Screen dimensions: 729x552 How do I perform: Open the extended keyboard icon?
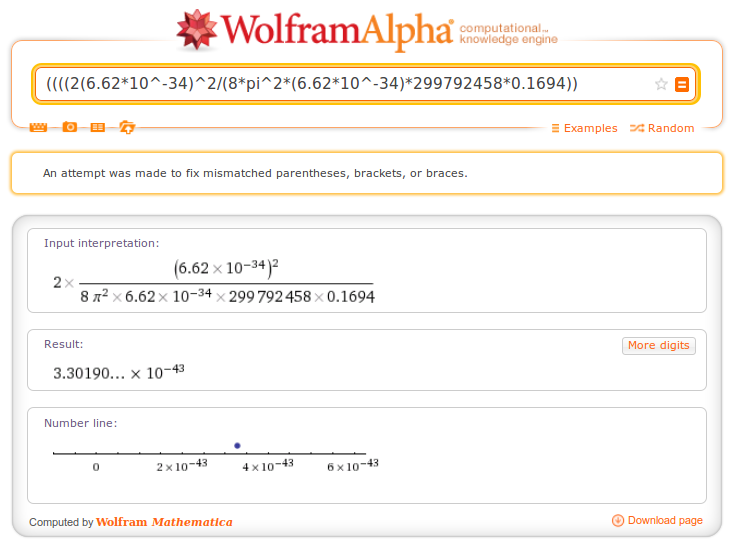pos(38,127)
